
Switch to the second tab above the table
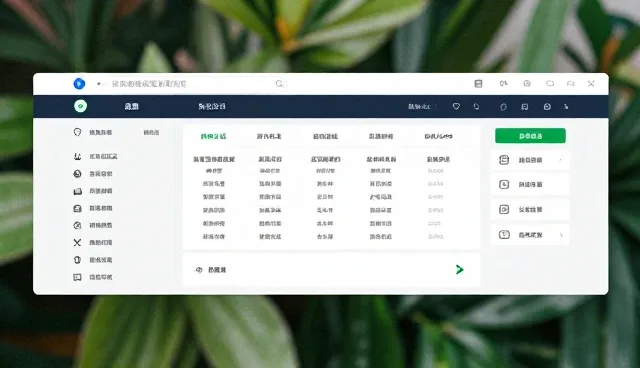tap(269, 136)
